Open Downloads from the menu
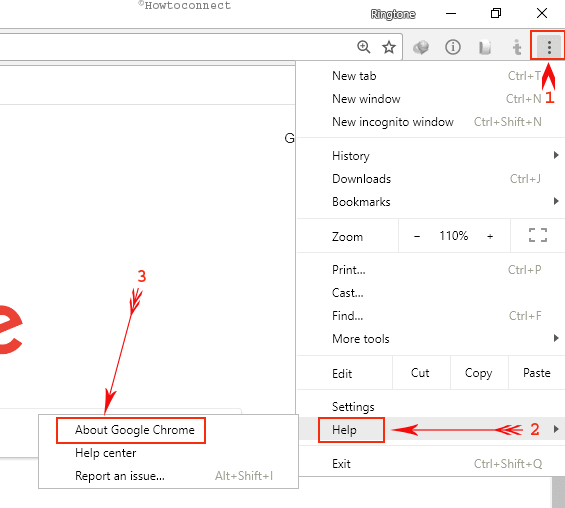Screen dimensions: 565x508 431,179
